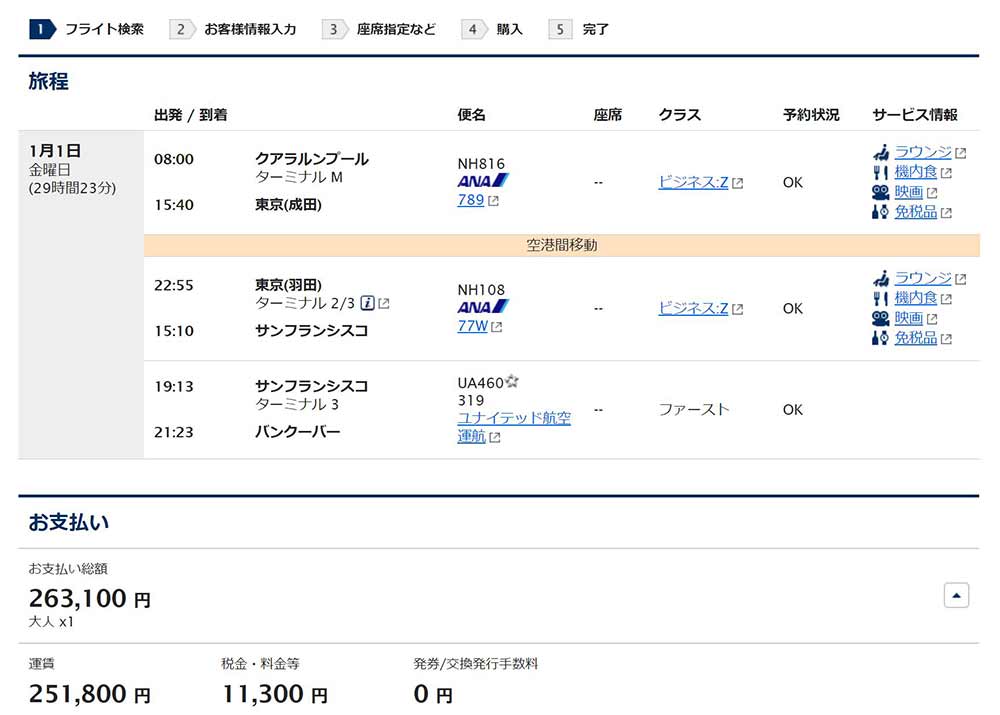The height and width of the screenshot is (715, 1000).
Task: Click the external link icon beside ラウンジ
Action: pos(958,151)
